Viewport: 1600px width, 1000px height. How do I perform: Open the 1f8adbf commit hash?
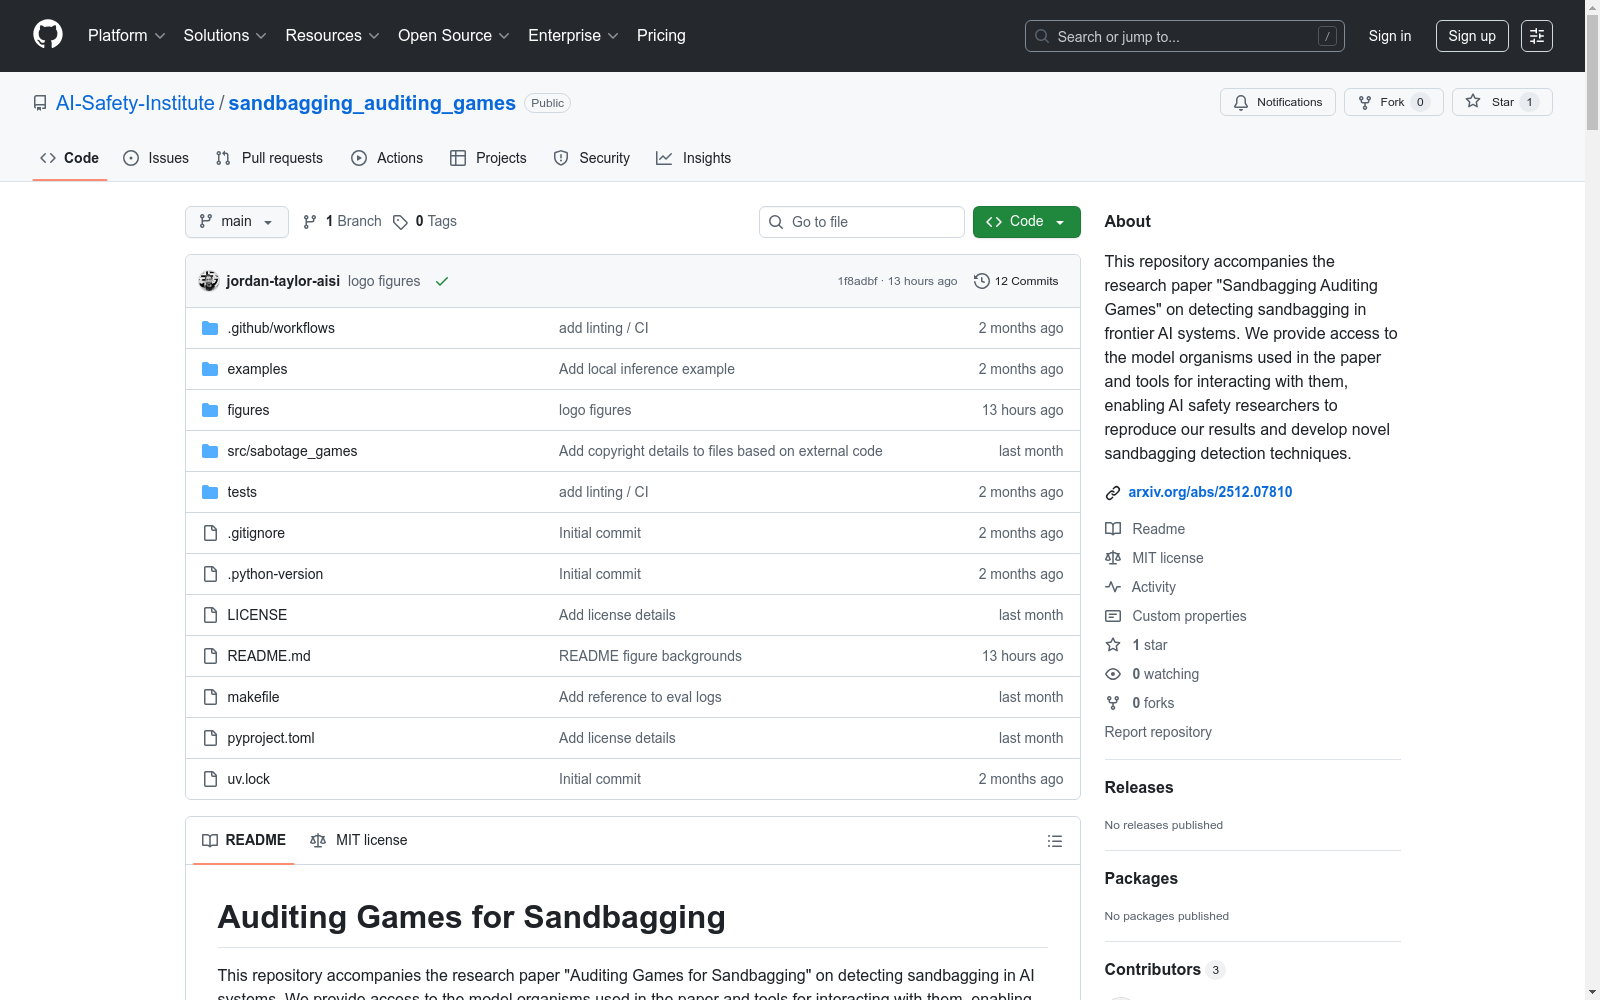tap(857, 281)
